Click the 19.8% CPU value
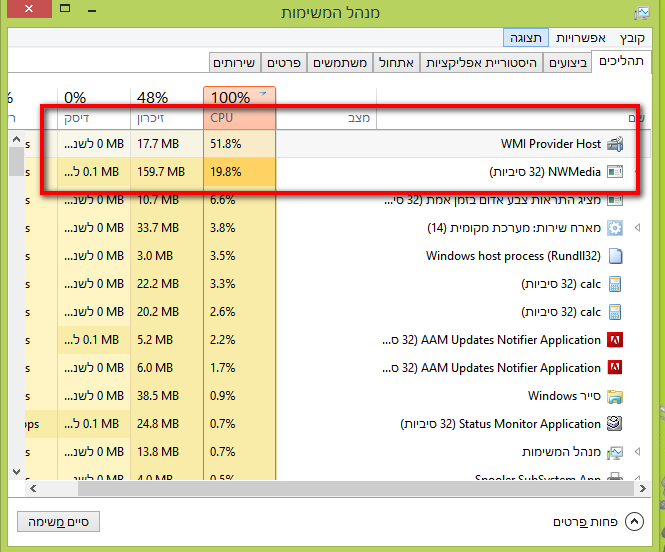665x552 pixels. pyautogui.click(x=226, y=172)
